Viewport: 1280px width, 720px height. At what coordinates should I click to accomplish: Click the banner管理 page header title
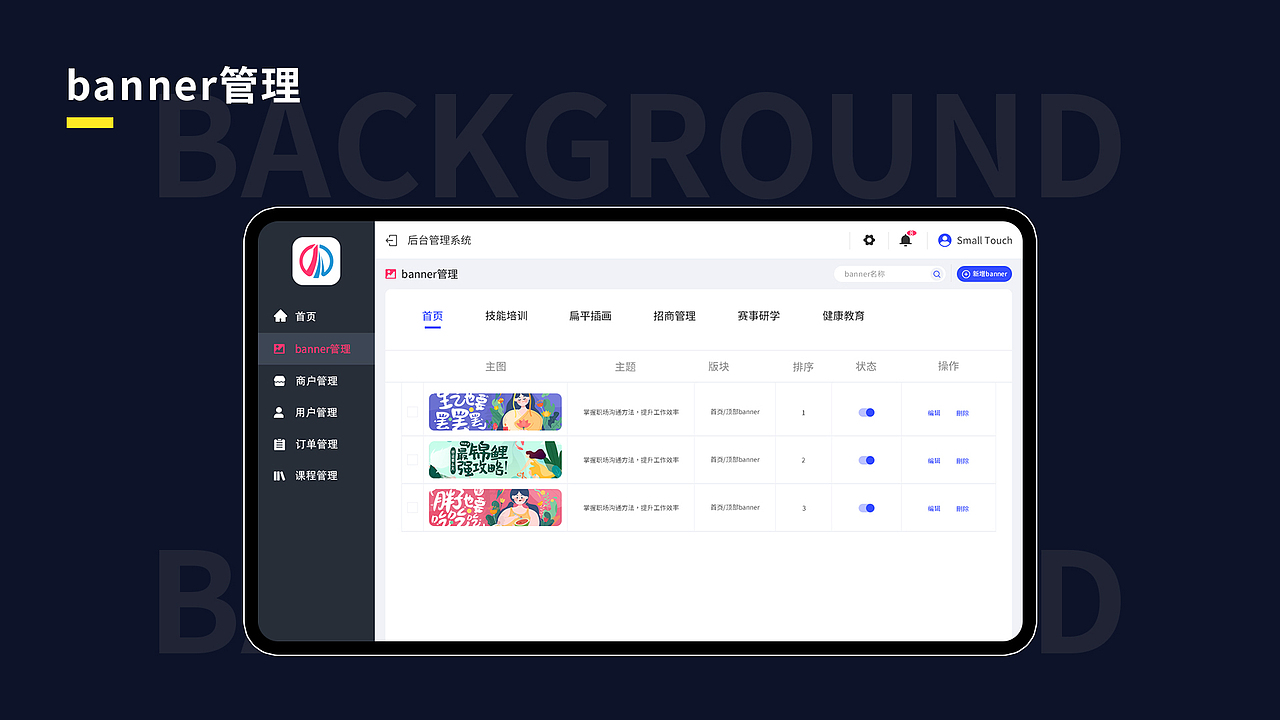pos(430,274)
